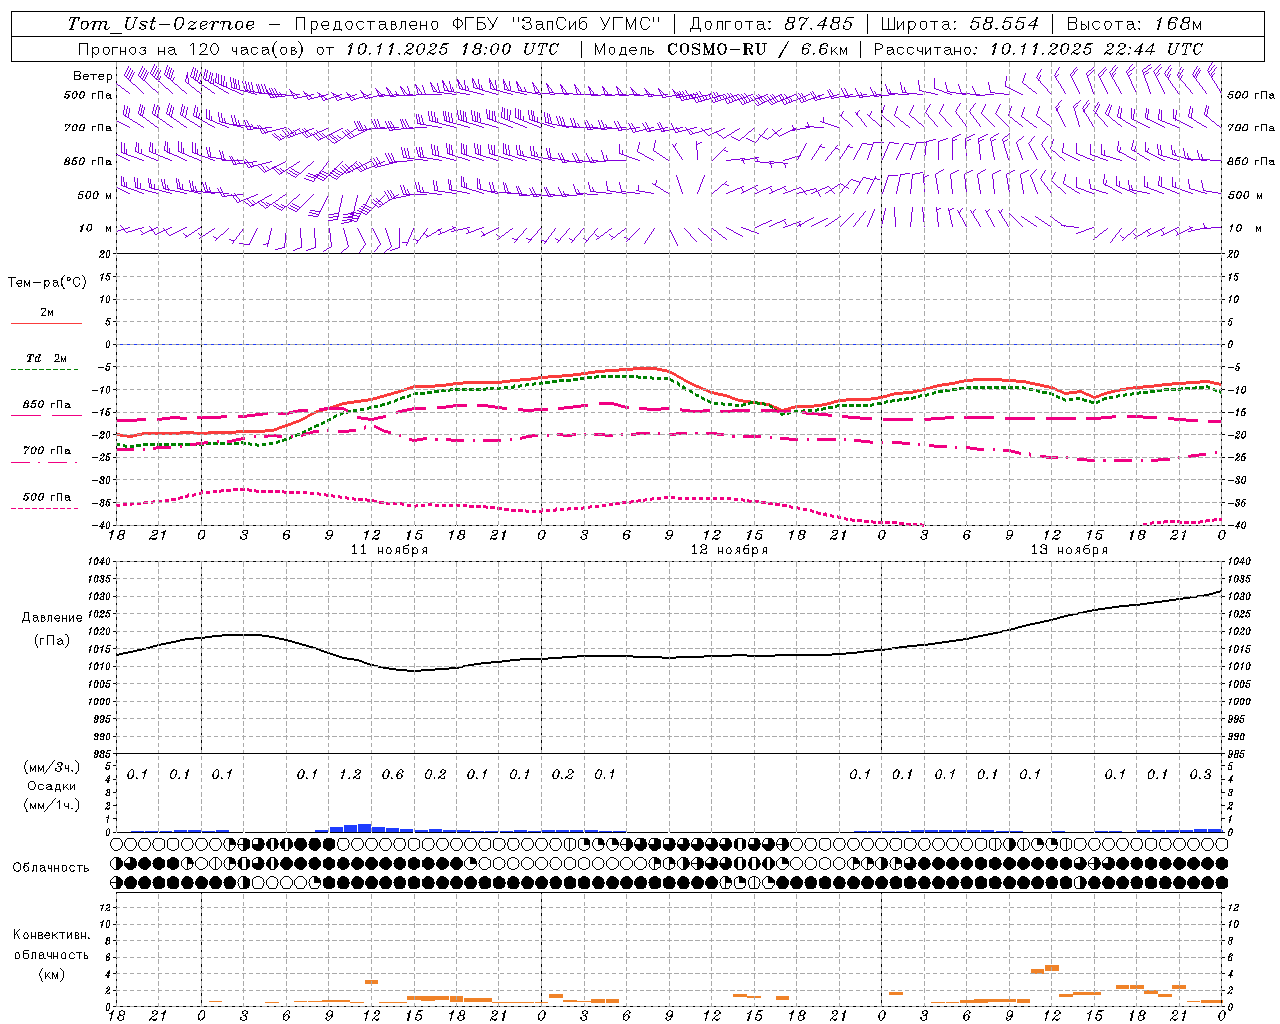Click the '(мм/1ч.)' precipitation unit label
Image resolution: width=1280 pixels, height=1024 pixels.
[x=51, y=805]
